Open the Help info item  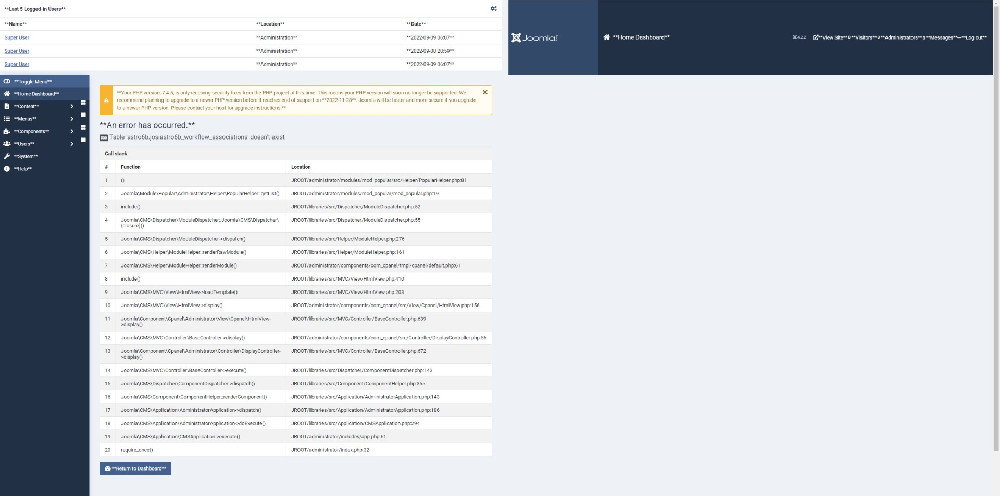click(22, 169)
